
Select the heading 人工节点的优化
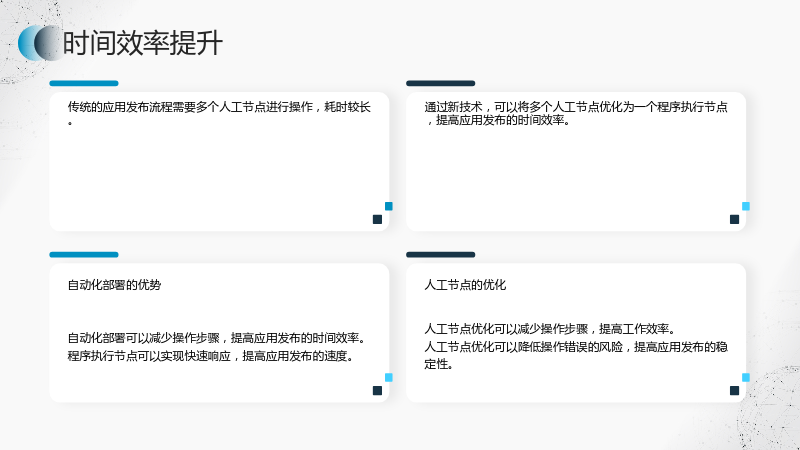[465, 285]
